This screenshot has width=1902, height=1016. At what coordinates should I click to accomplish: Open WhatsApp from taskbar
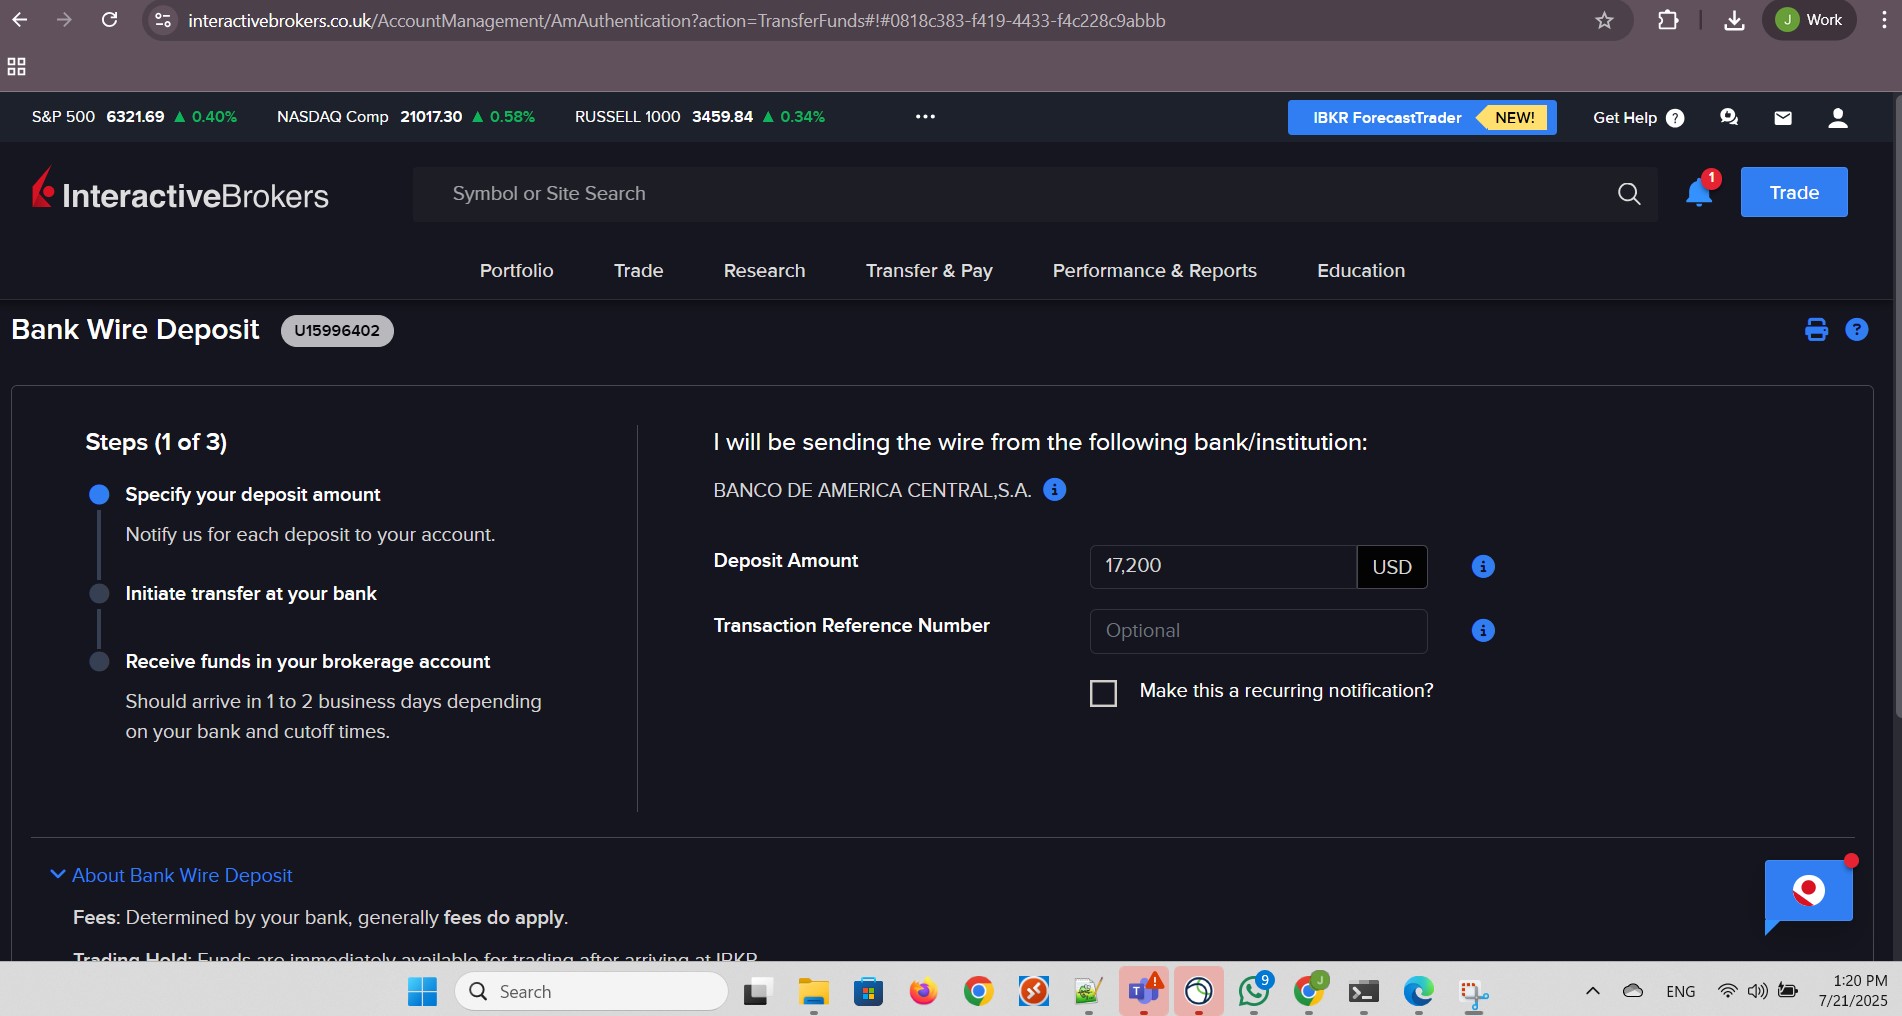[1254, 991]
